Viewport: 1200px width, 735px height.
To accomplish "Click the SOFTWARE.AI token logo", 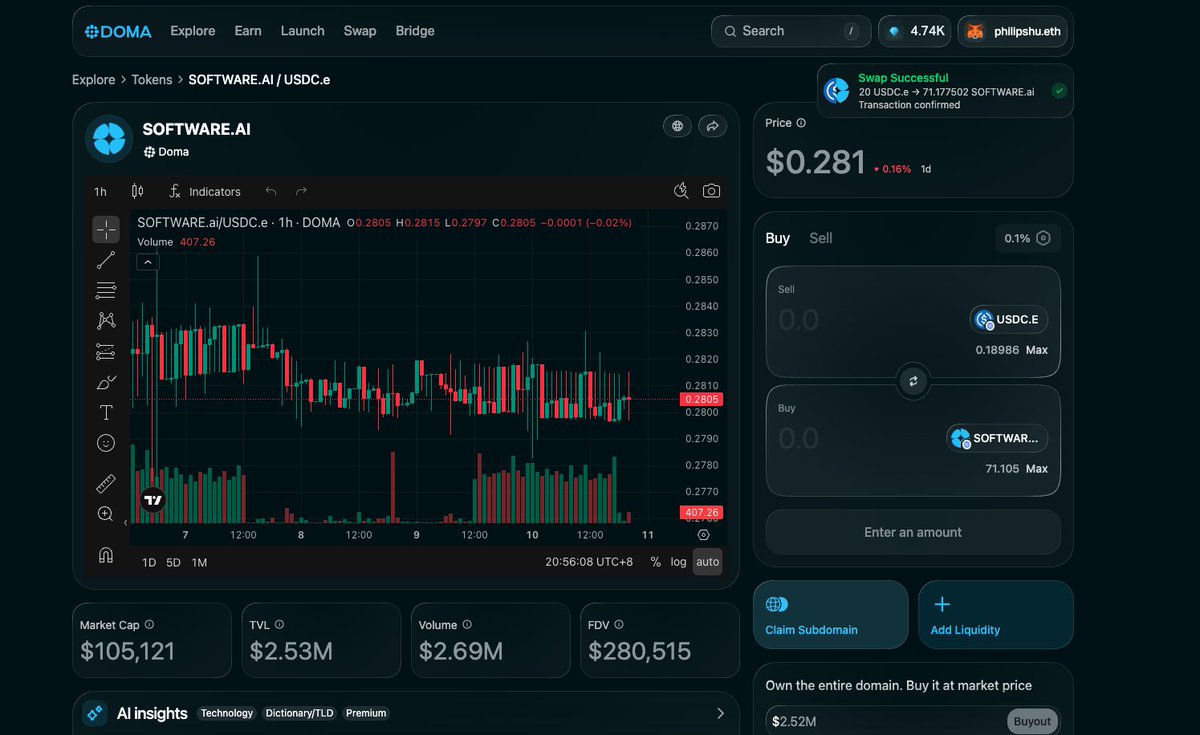I will [x=108, y=139].
